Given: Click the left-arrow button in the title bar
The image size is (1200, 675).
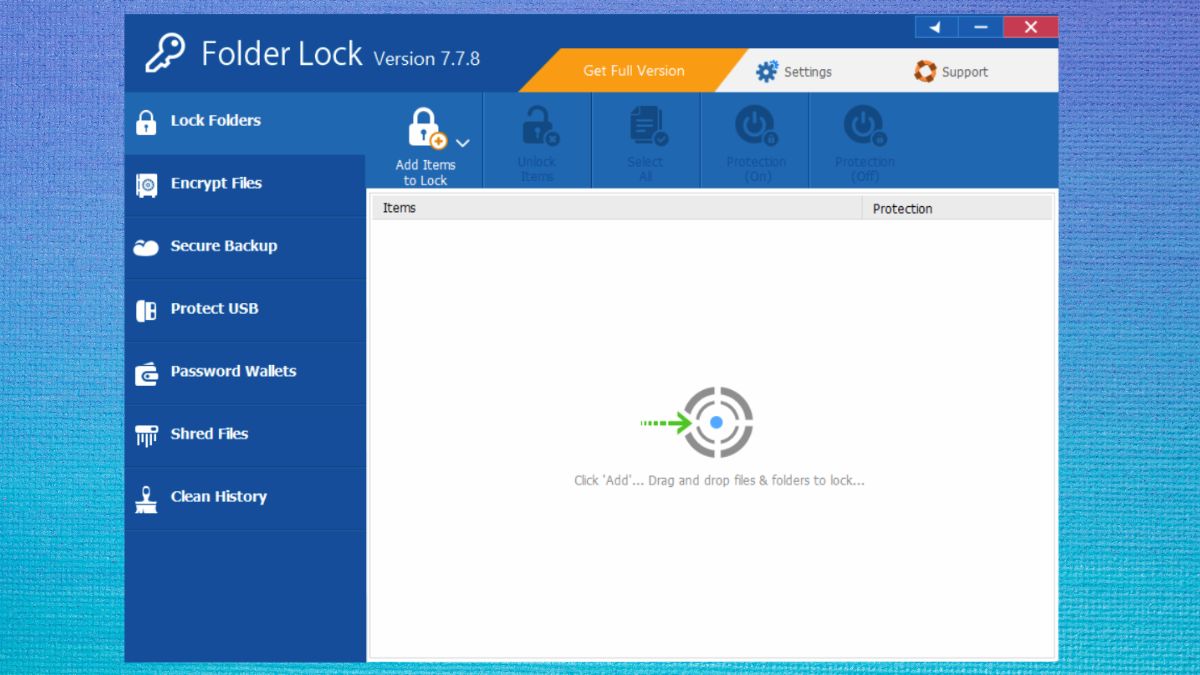Looking at the screenshot, I should coord(936,27).
